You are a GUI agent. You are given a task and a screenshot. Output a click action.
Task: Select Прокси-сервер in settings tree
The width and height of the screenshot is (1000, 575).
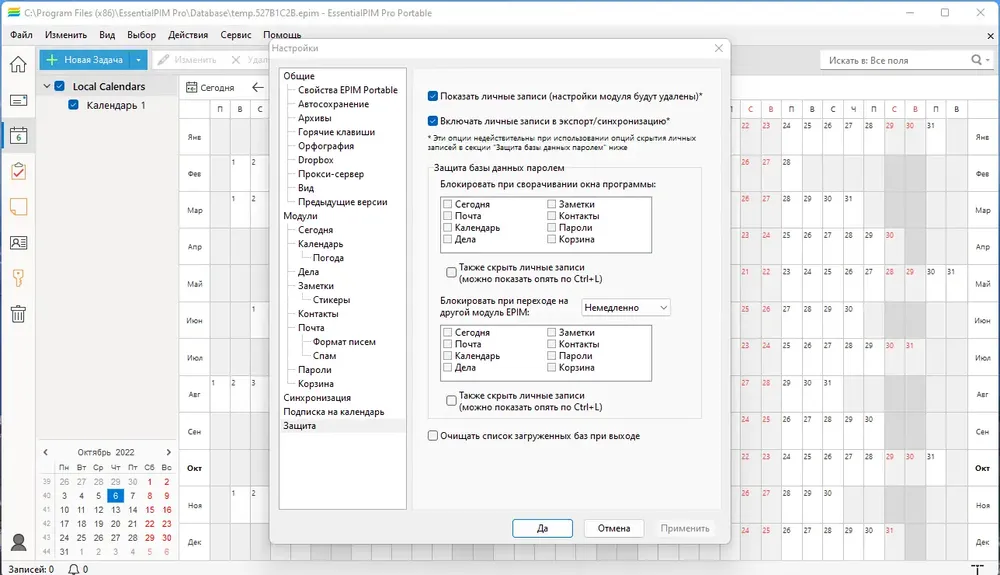pyautogui.click(x=330, y=174)
